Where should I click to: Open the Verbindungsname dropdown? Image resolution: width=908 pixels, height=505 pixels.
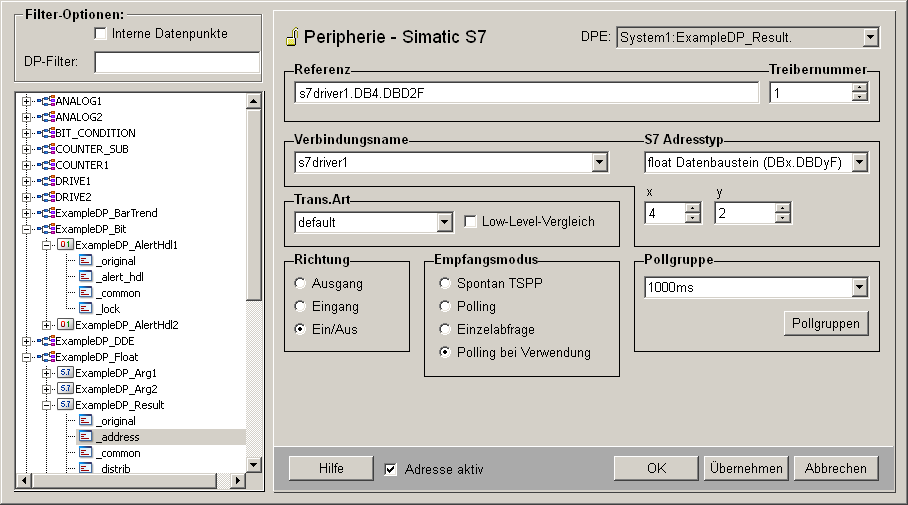click(599, 162)
